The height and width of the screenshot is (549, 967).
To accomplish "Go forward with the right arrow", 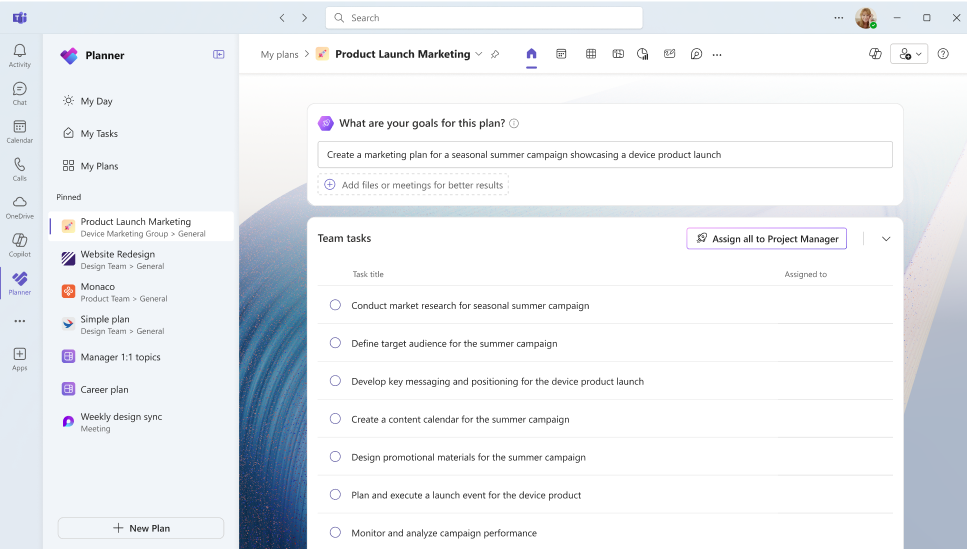I will (x=304, y=18).
